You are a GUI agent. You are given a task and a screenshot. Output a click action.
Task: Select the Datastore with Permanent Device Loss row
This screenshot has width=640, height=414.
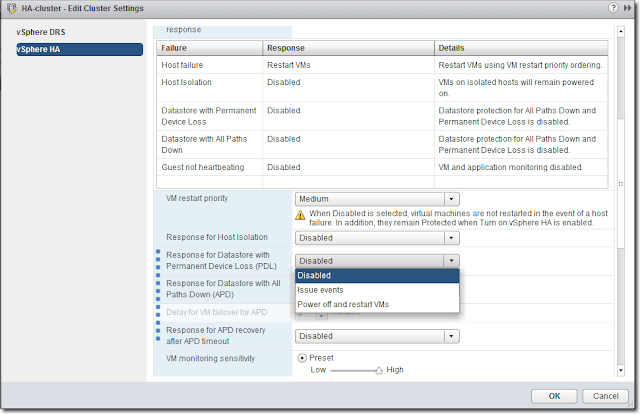382,116
